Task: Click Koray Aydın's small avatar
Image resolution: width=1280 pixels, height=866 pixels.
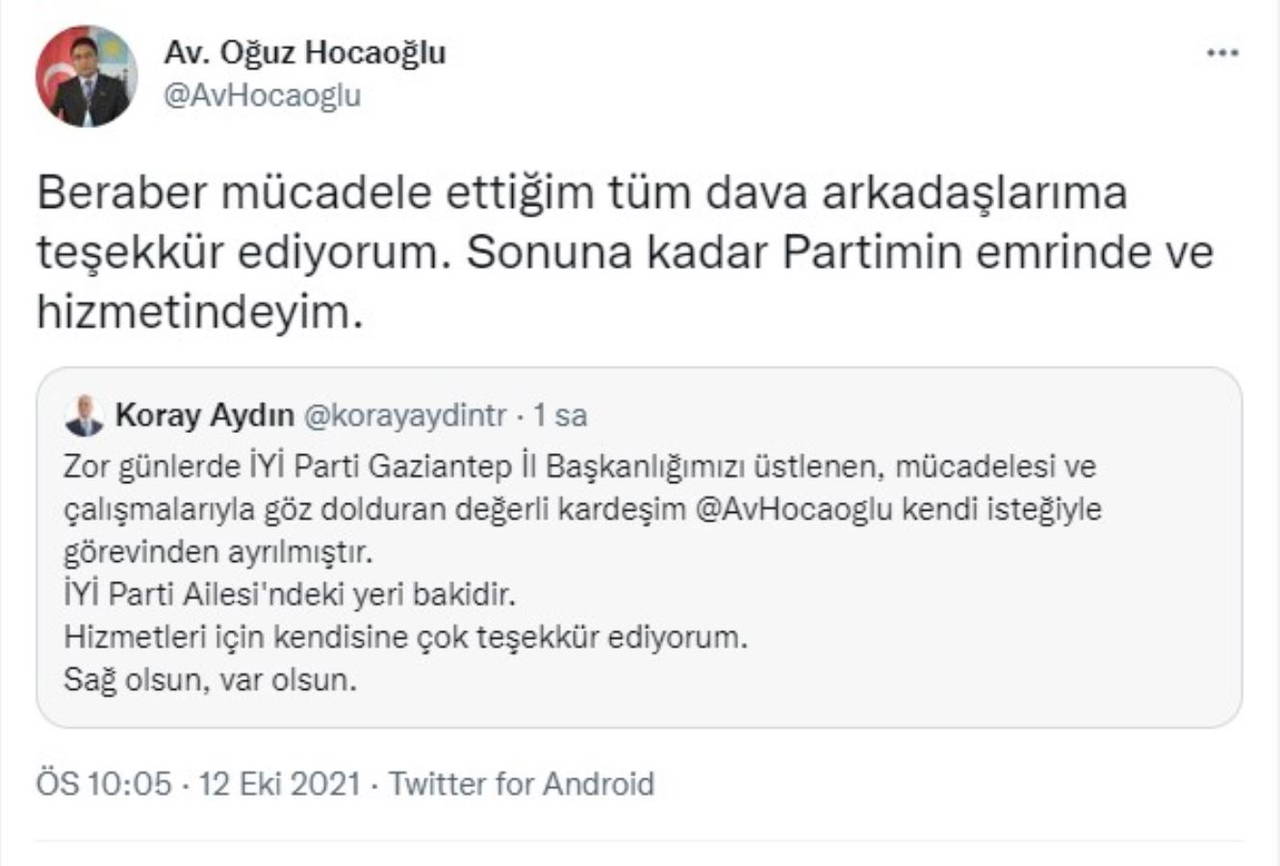Action: coord(84,416)
